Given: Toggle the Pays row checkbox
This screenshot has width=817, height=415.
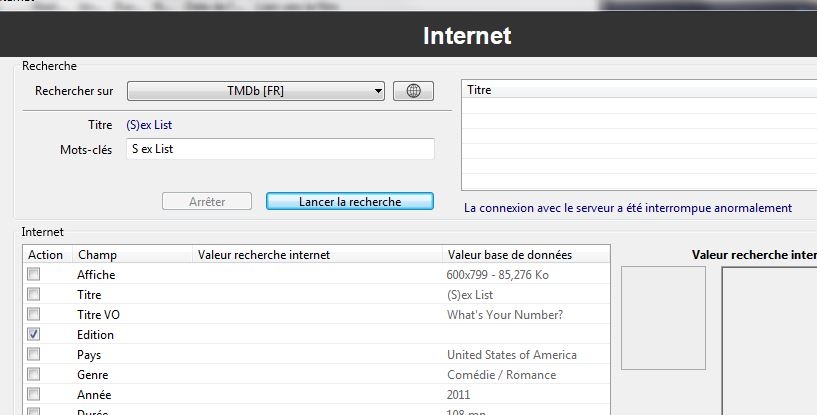Looking at the screenshot, I should [x=34, y=355].
